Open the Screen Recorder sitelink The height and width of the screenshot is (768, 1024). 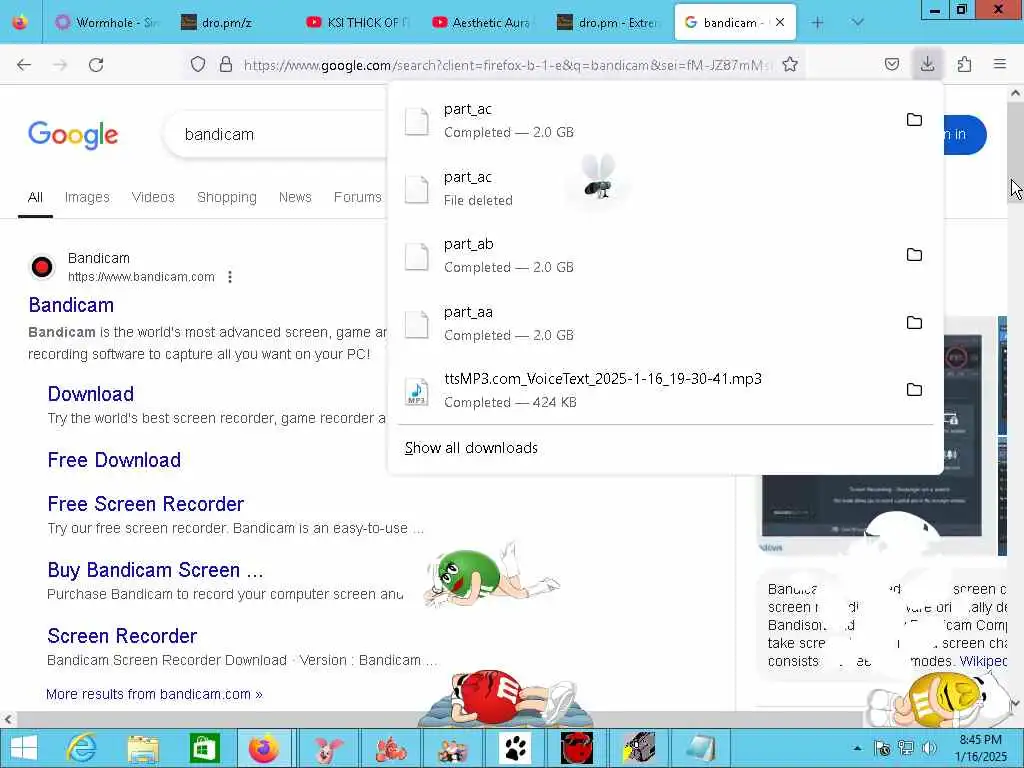(x=122, y=636)
